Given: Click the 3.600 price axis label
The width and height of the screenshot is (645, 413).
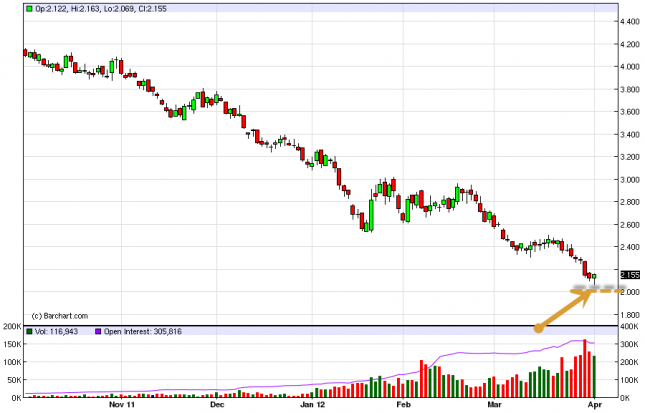Looking at the screenshot, I should [x=630, y=112].
